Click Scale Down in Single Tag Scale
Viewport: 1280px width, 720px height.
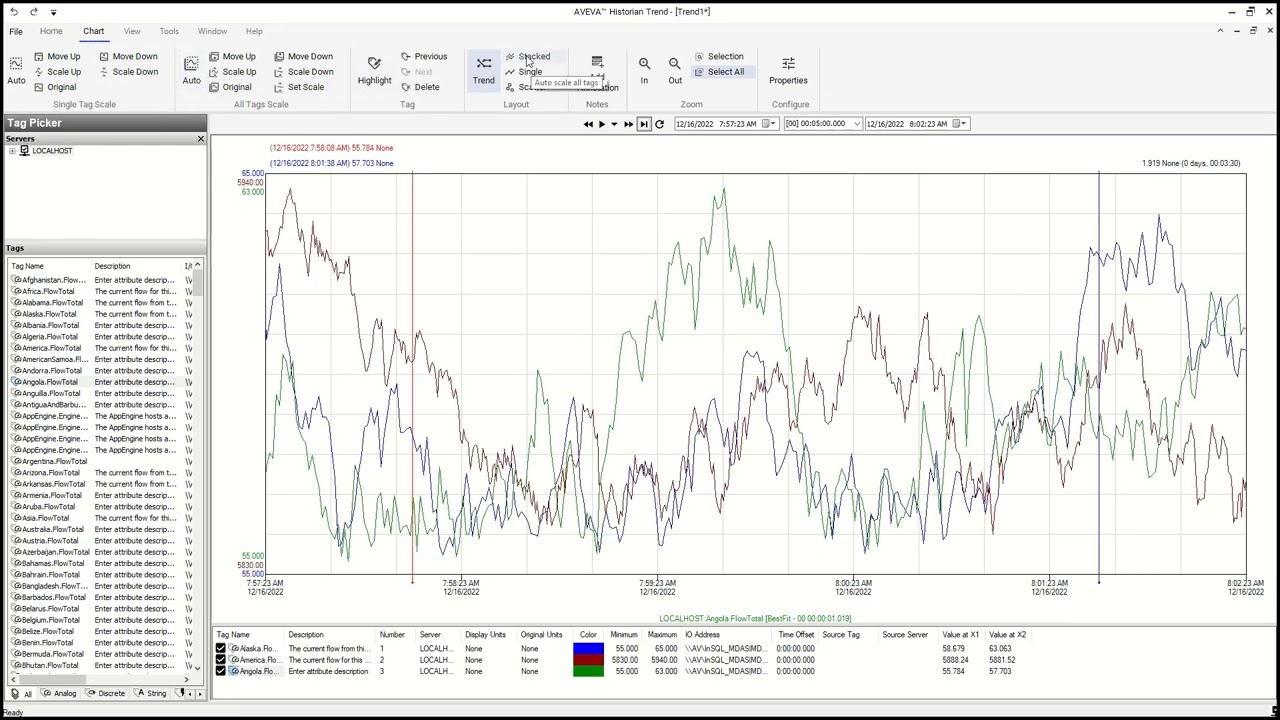(x=128, y=72)
